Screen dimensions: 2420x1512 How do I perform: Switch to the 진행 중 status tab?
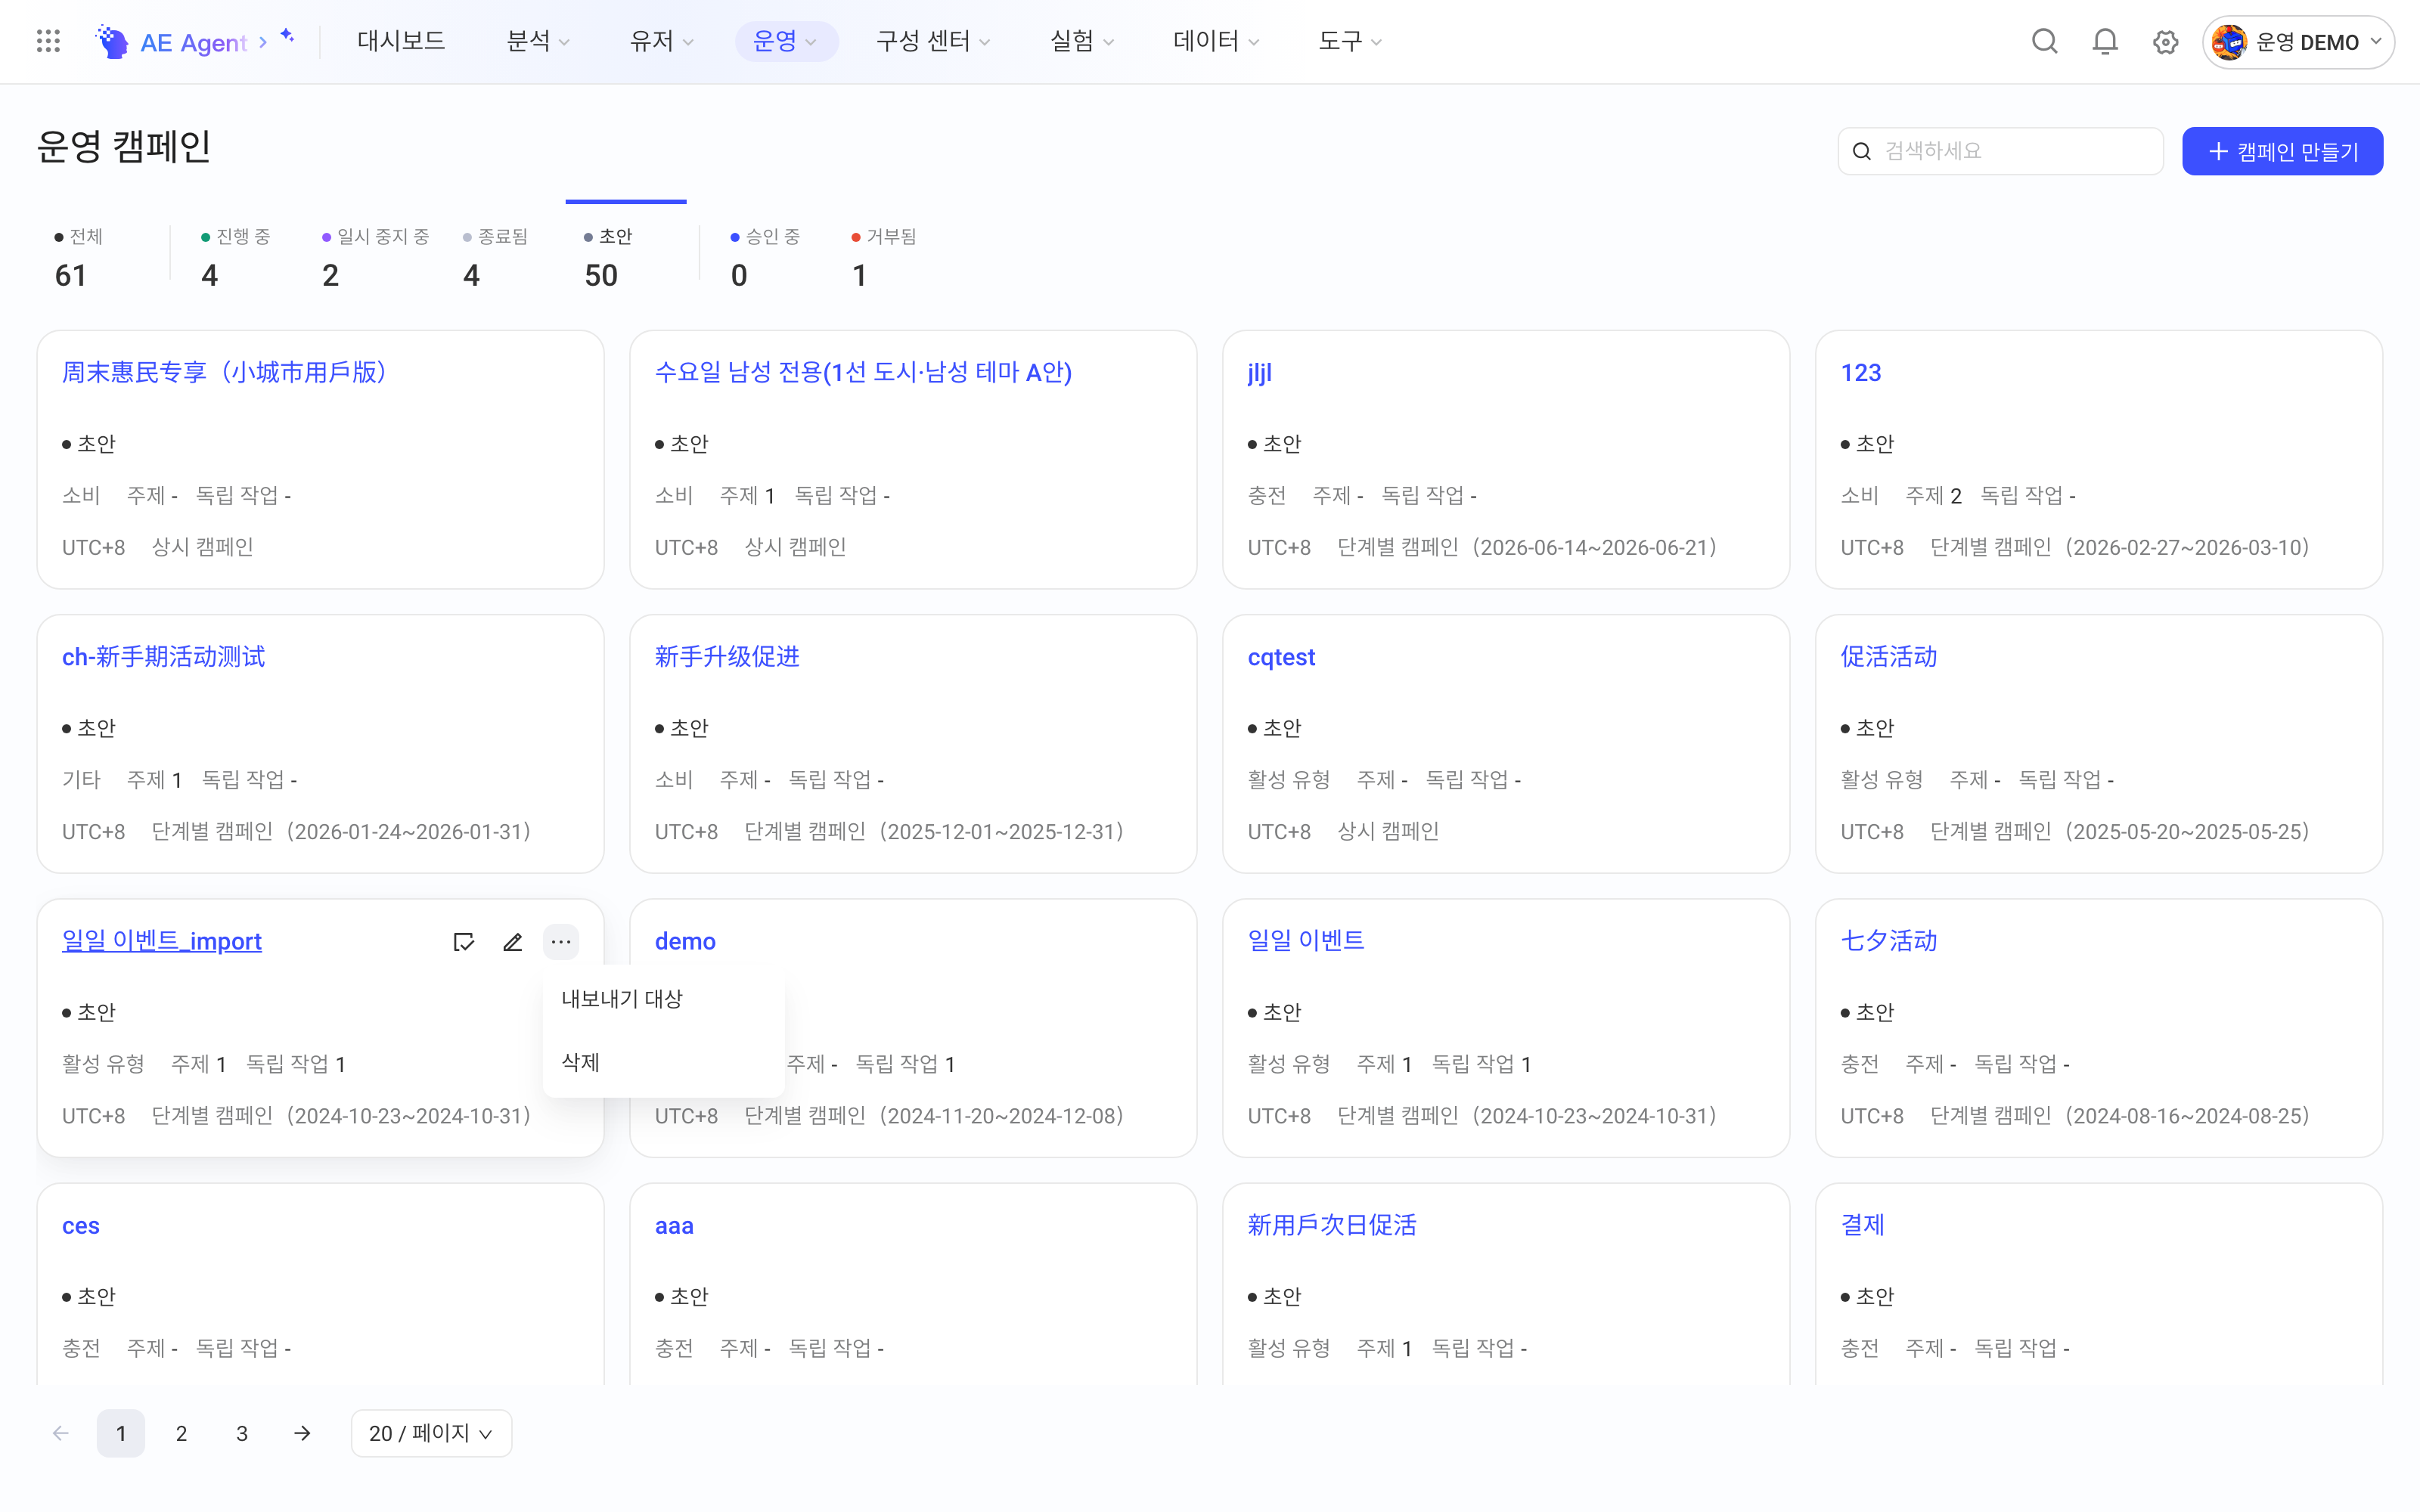tap(235, 258)
